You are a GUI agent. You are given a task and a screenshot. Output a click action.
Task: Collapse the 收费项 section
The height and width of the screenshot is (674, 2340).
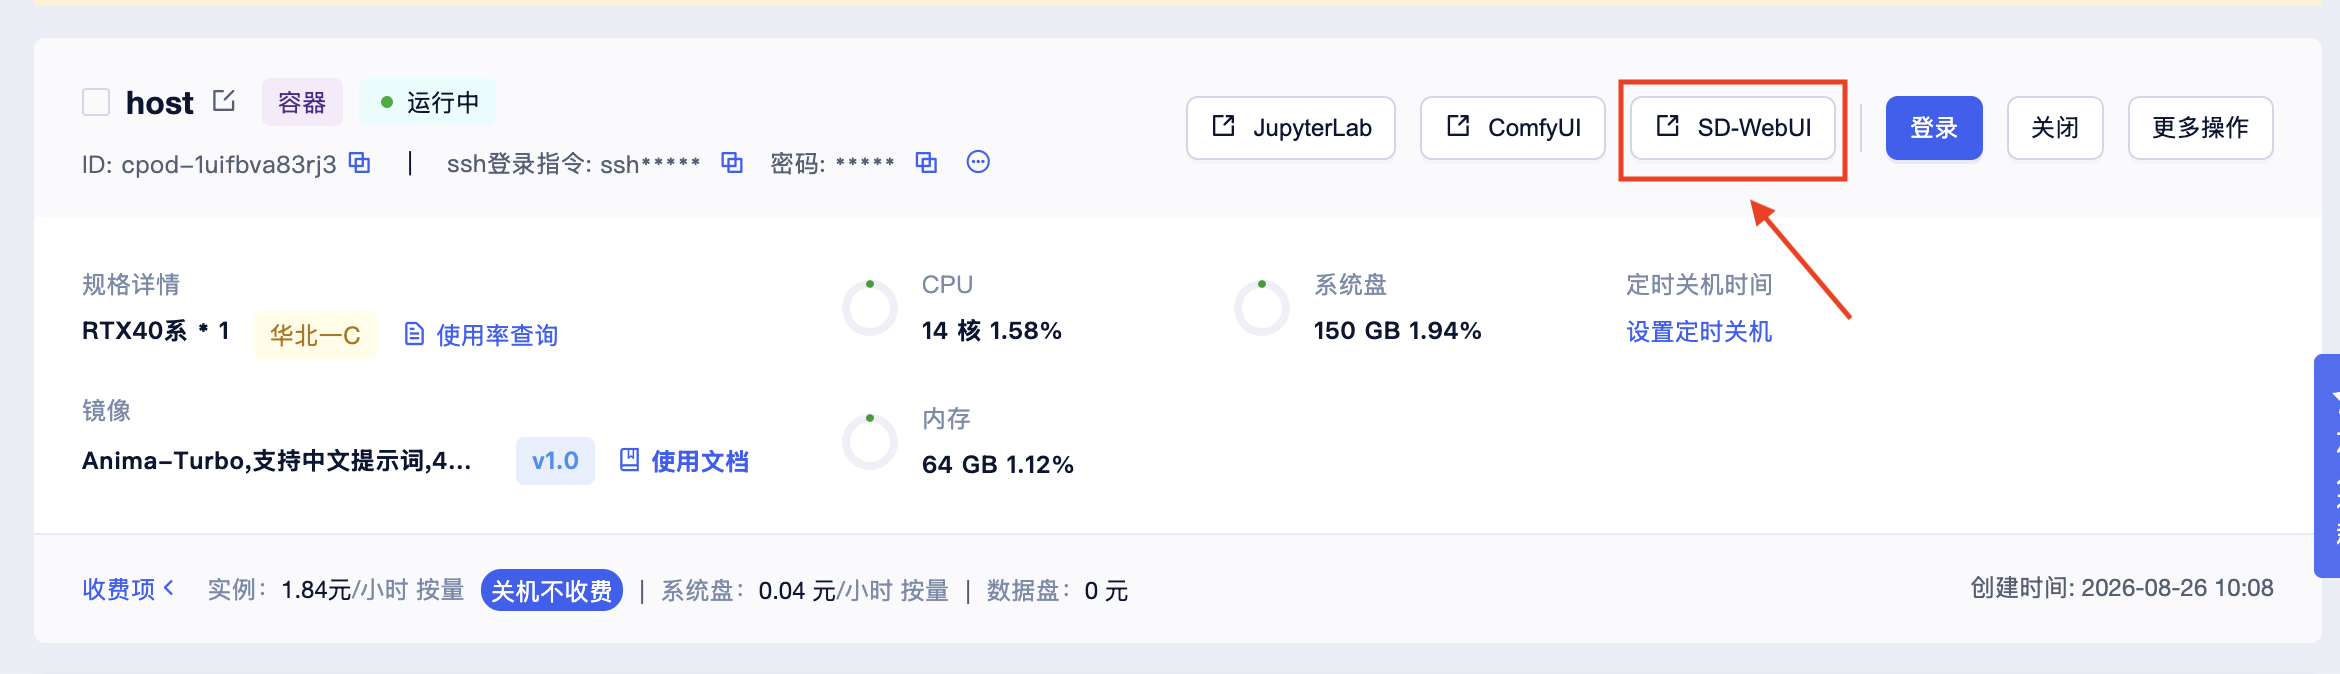128,590
